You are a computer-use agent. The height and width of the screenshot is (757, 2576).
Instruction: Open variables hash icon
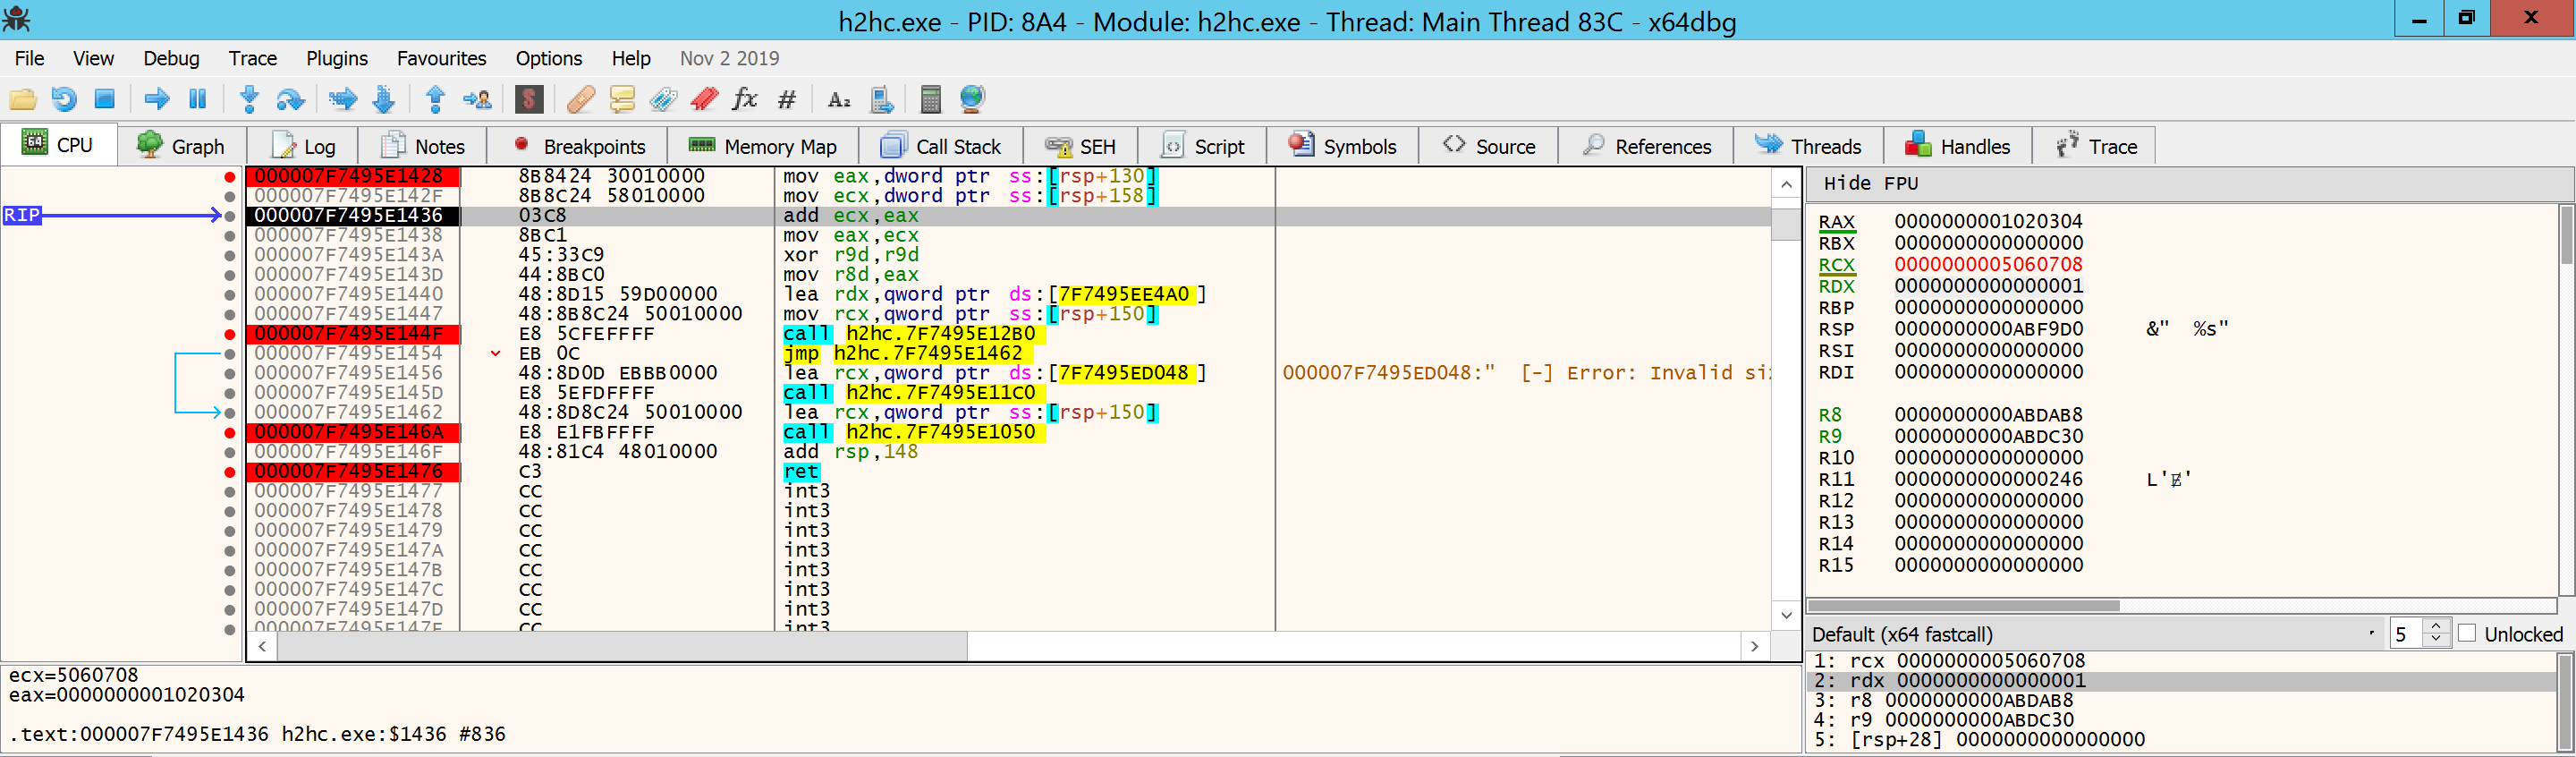(787, 99)
